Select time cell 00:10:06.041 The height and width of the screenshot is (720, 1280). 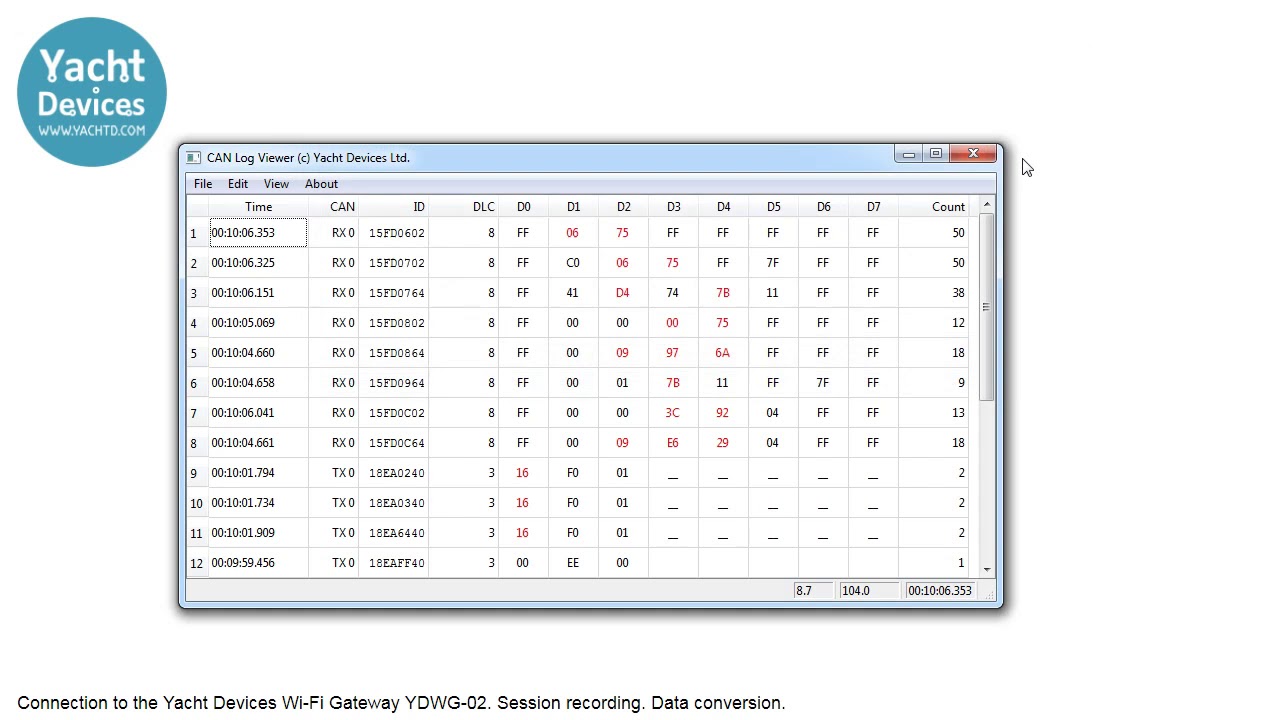[258, 413]
